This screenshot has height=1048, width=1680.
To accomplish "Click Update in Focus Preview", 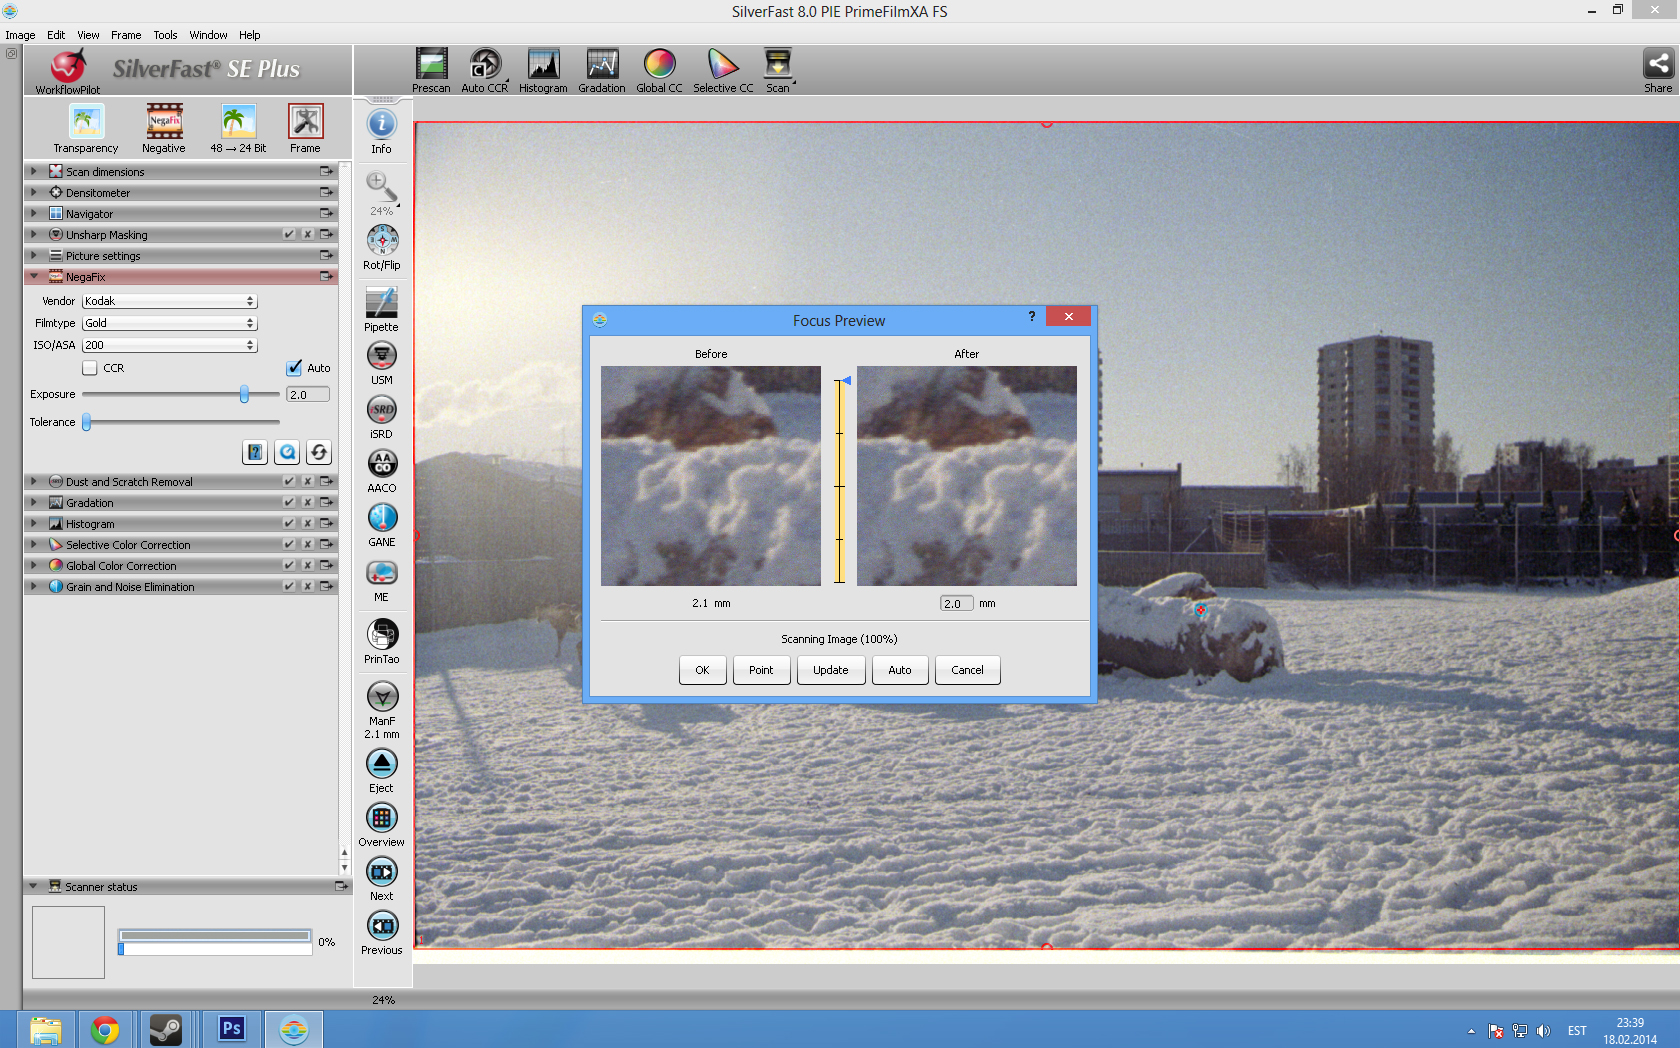I will coord(831,670).
